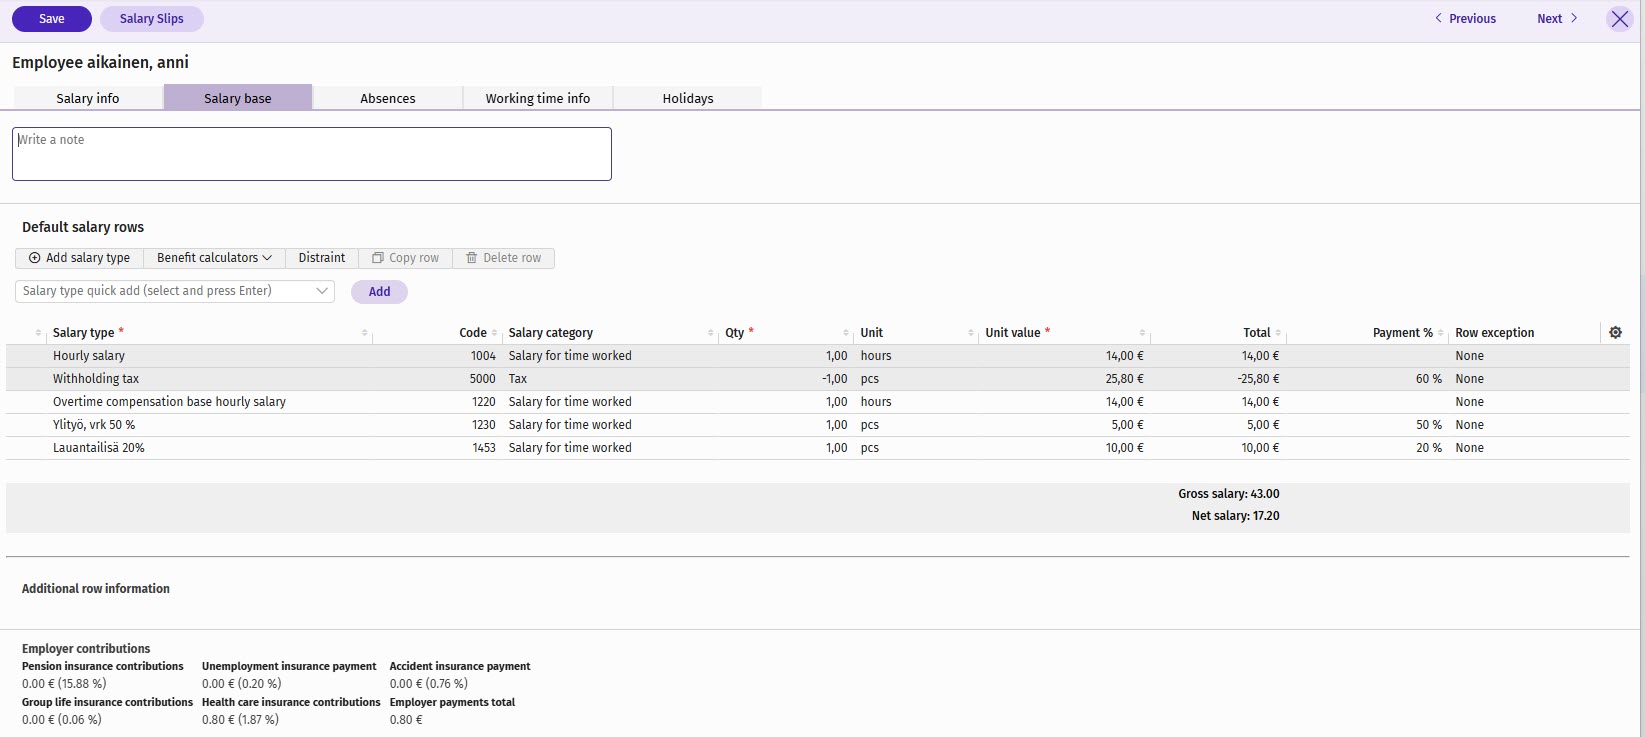Viewport: 1645px width, 737px height.
Task: Click Employer payments total value 0.80 €
Action: (406, 719)
